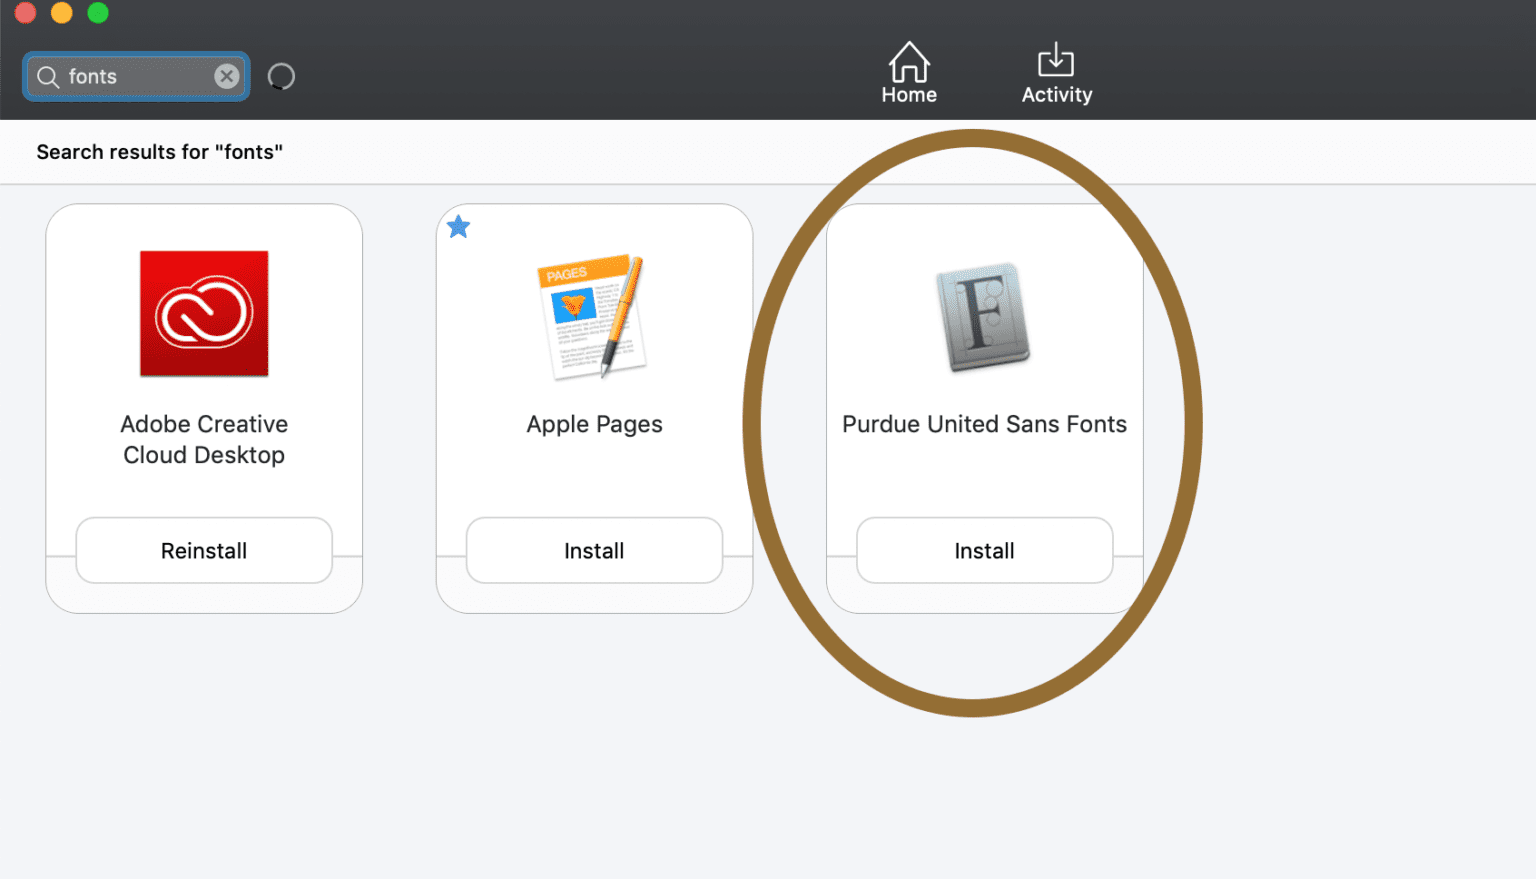Click the loading spinner next to search
Image resolution: width=1536 pixels, height=879 pixels.
tap(281, 76)
